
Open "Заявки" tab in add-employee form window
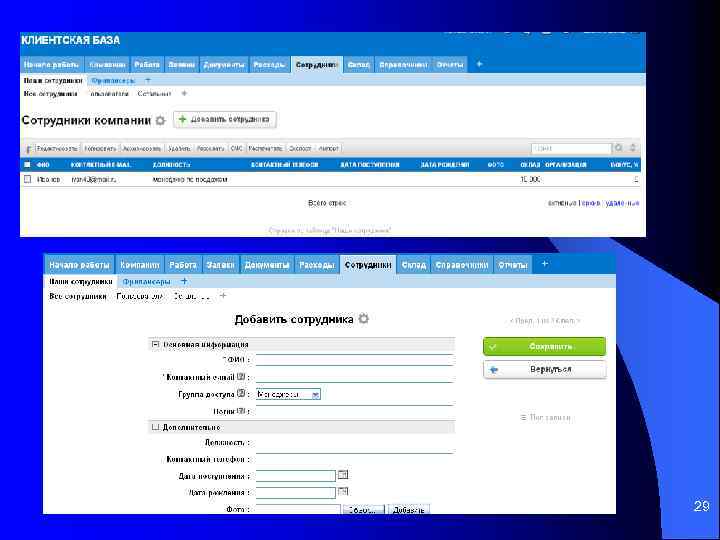220,265
